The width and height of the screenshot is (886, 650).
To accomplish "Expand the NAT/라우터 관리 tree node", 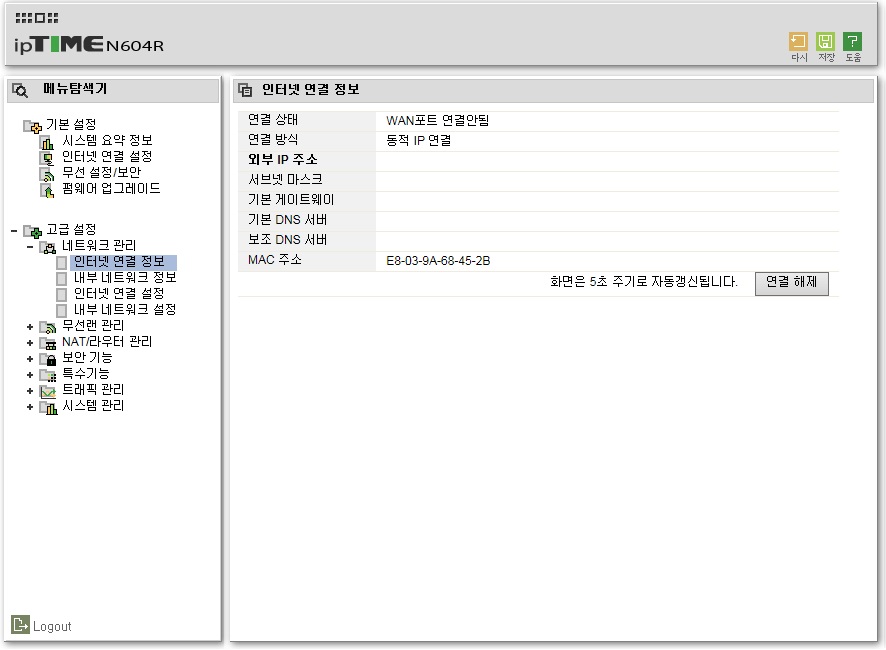I will coord(30,343).
